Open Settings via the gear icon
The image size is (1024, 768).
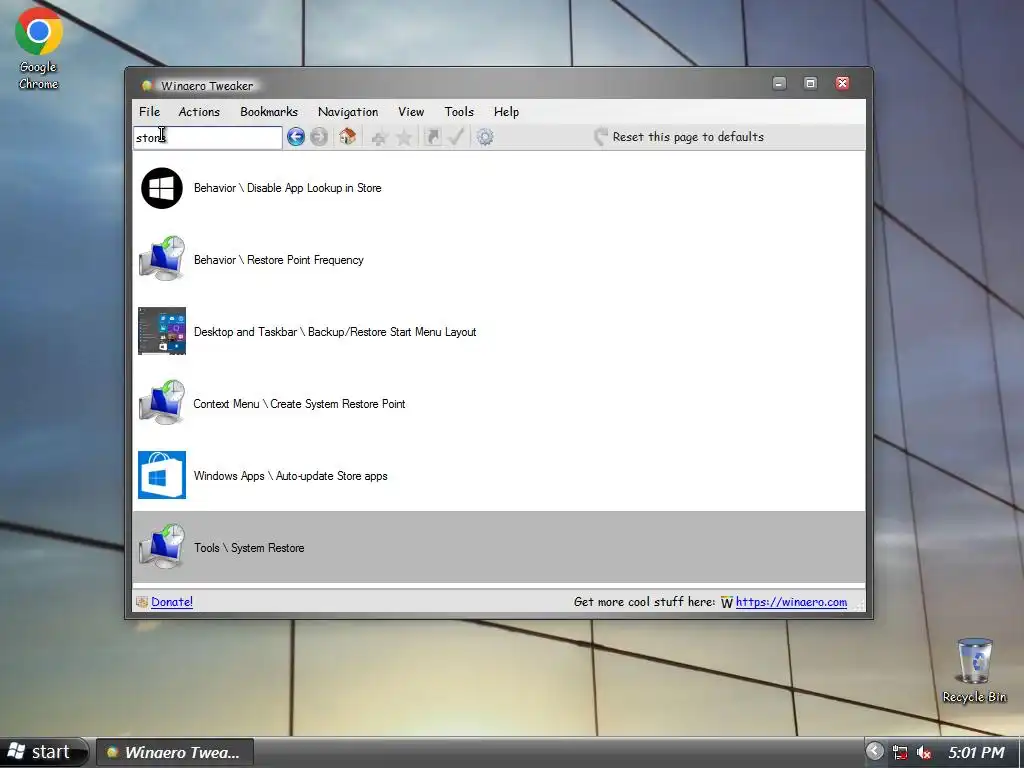coord(485,137)
